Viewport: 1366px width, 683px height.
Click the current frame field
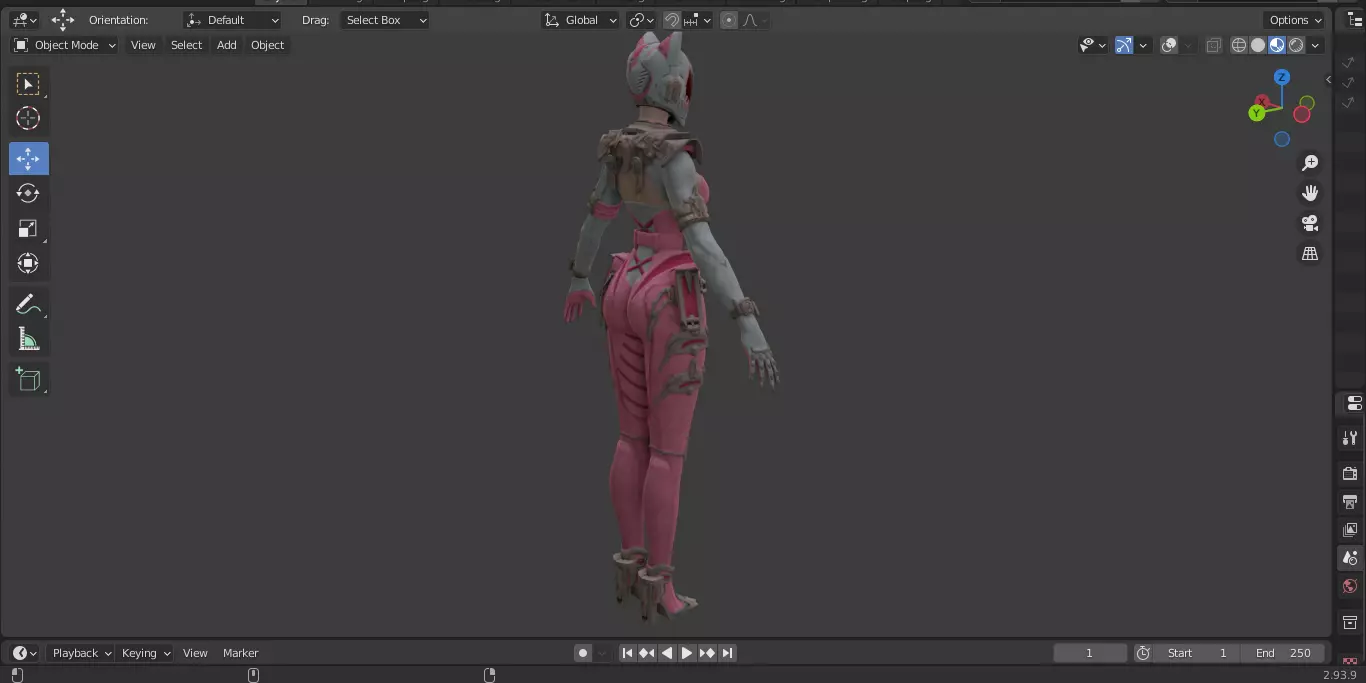tap(1090, 653)
